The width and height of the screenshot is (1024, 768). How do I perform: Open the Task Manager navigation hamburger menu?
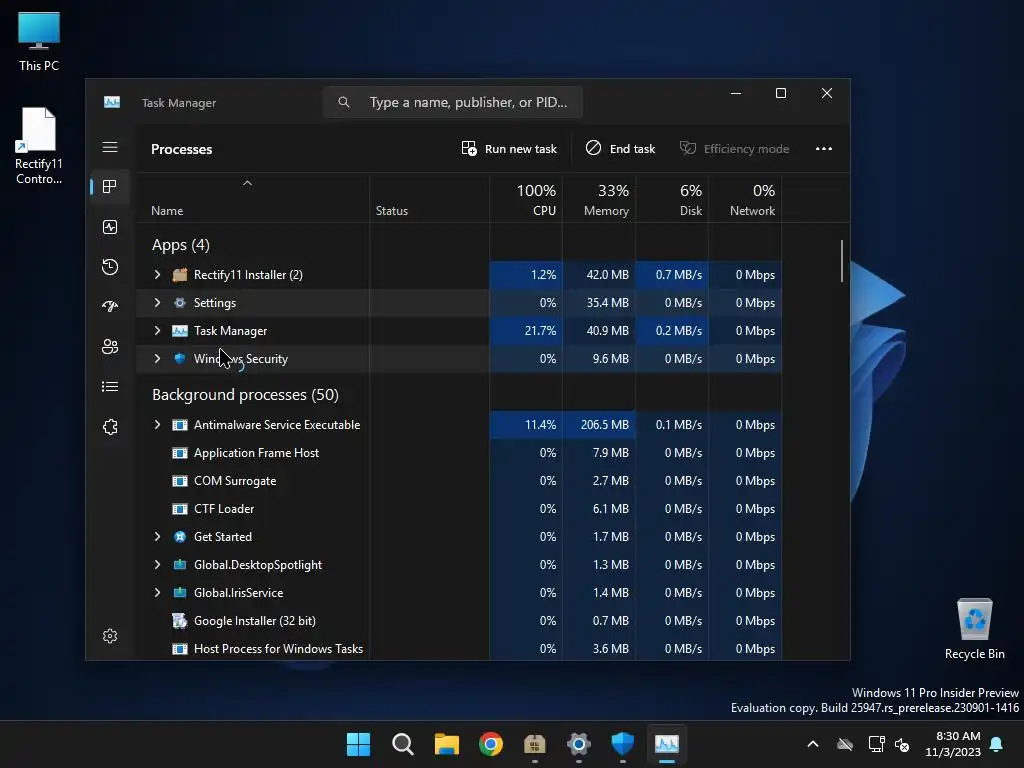110,147
